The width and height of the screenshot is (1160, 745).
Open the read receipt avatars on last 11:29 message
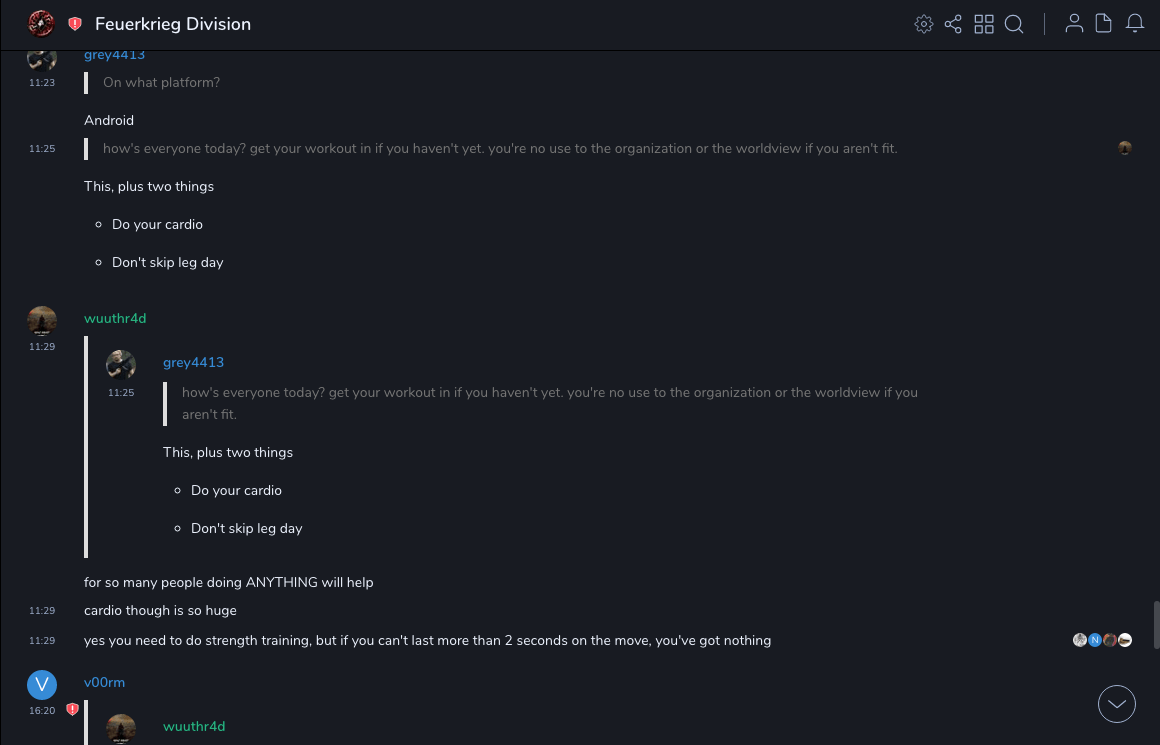1102,640
